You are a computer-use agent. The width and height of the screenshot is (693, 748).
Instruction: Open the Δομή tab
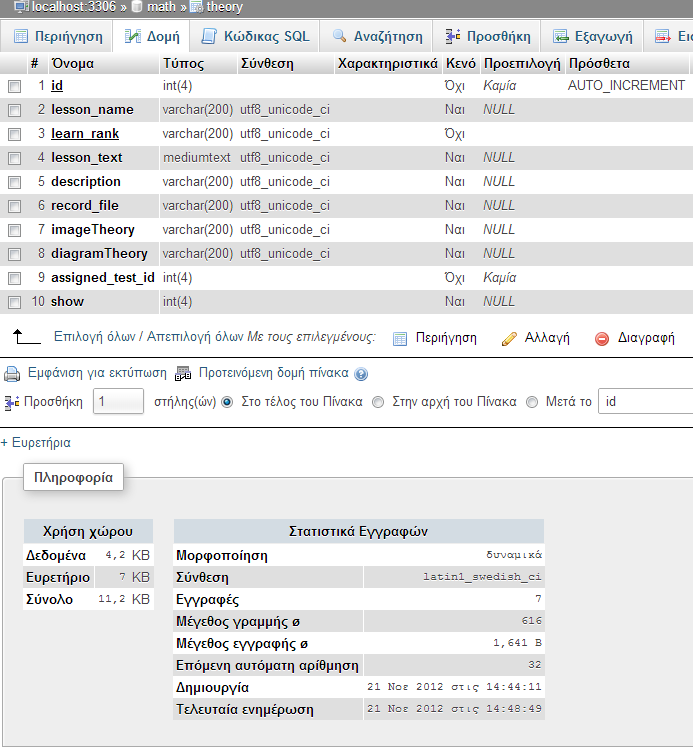pos(151,36)
